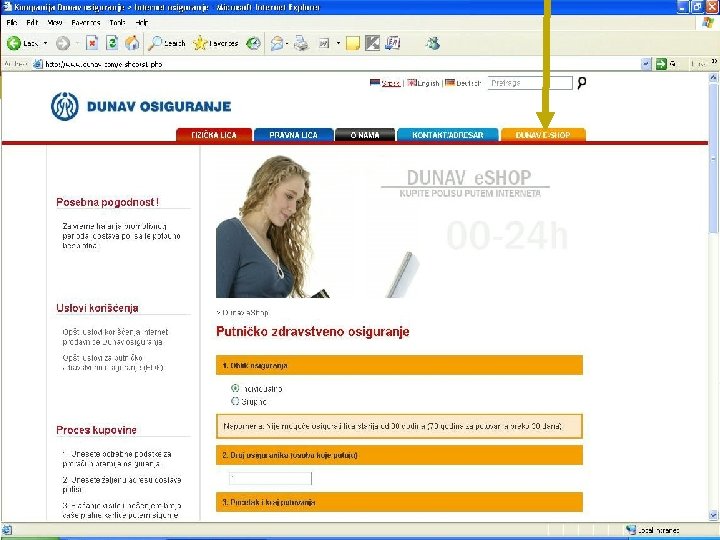Click the Putničko zdravstveno osiguranje heading

point(313,332)
